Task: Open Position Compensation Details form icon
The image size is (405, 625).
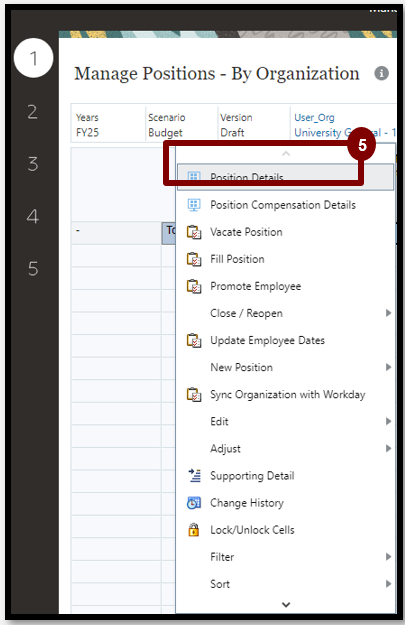Action: coord(194,205)
